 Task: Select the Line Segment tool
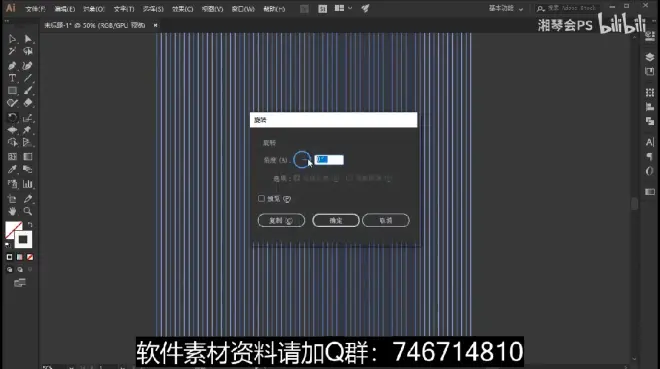pyautogui.click(x=28, y=78)
